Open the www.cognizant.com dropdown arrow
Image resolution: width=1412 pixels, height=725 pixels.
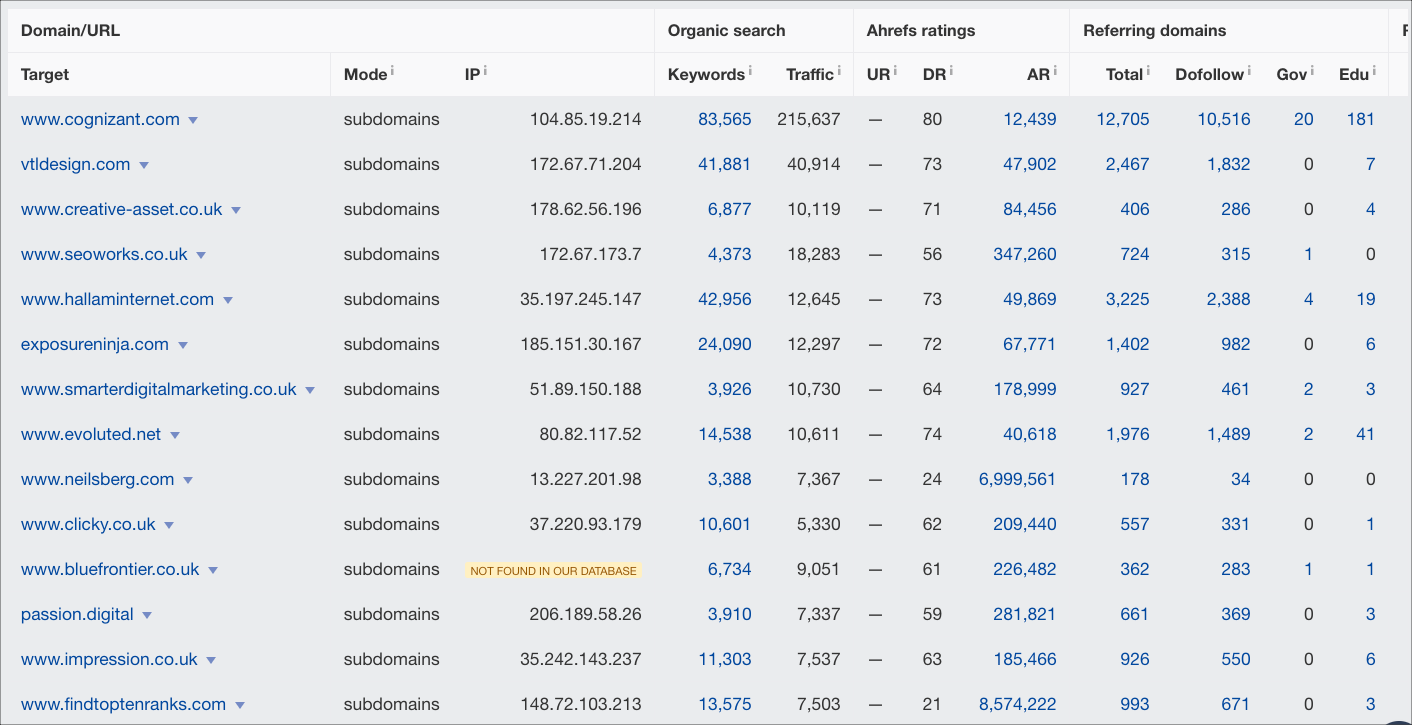193,120
